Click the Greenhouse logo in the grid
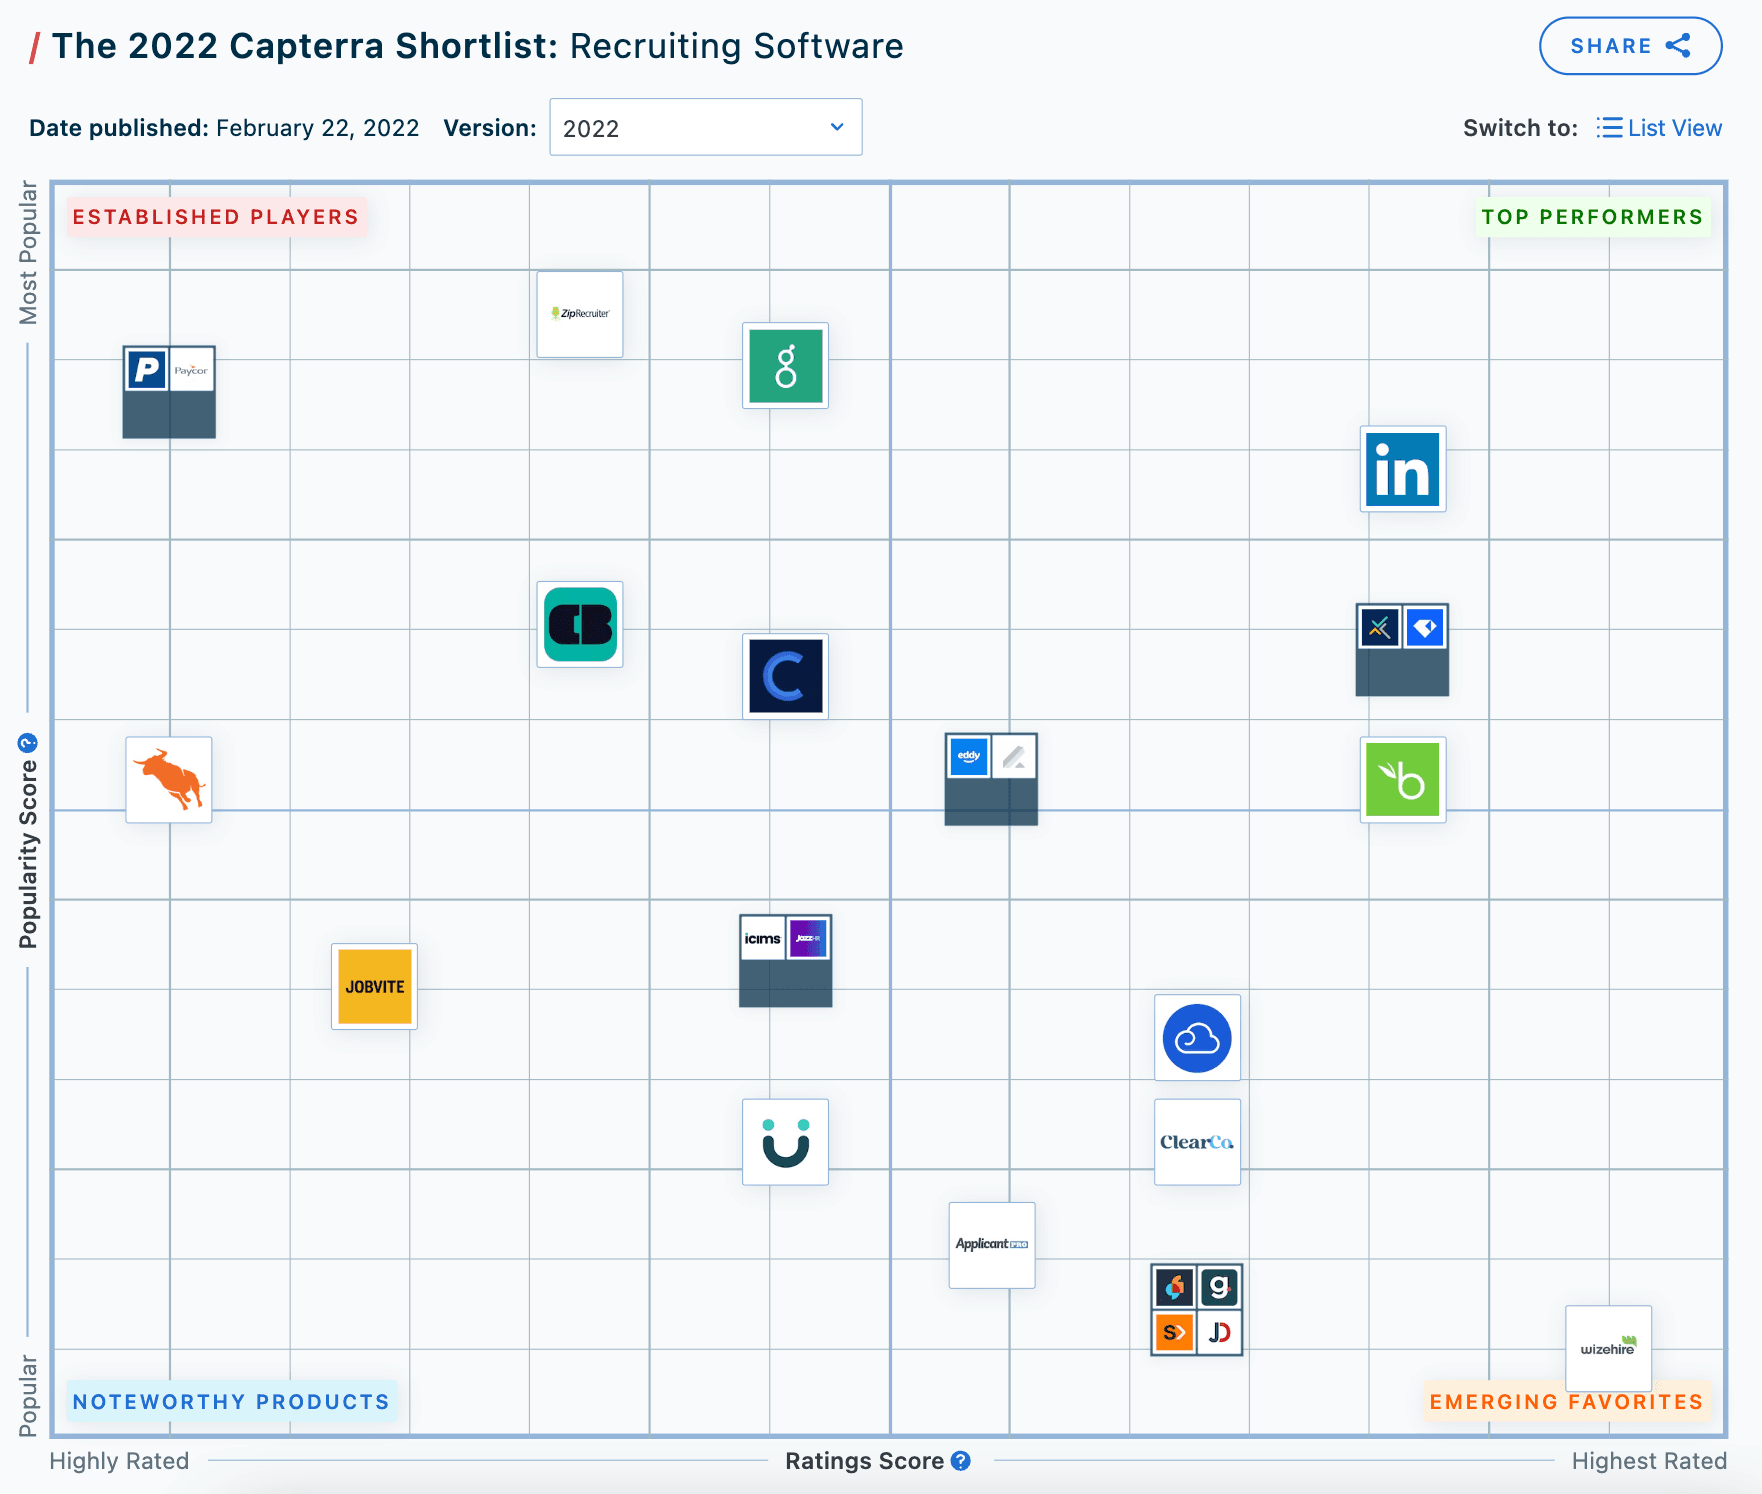 (x=785, y=366)
